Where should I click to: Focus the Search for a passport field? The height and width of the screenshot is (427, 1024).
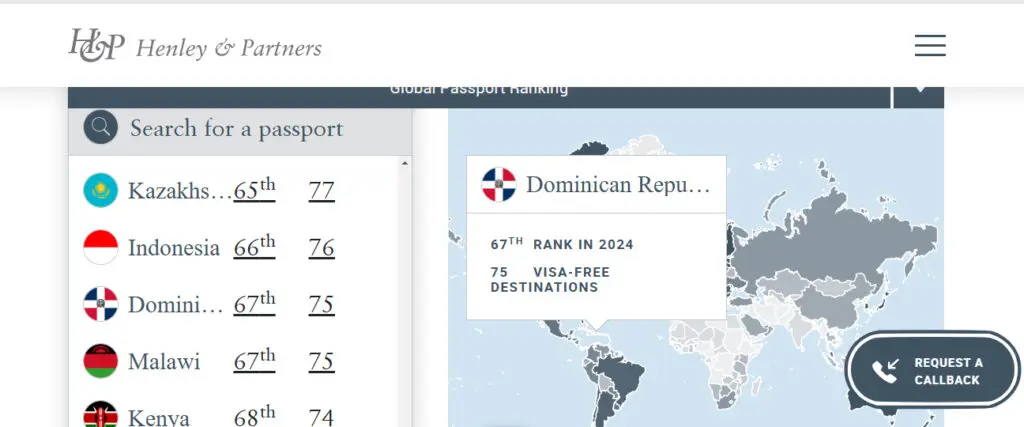240,128
